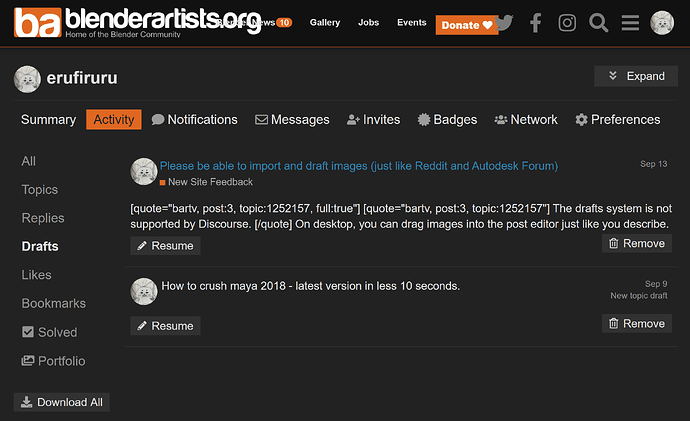The width and height of the screenshot is (690, 421).
Task: Click the 'How to crush maya 2018' draft title
Action: pyautogui.click(x=311, y=286)
